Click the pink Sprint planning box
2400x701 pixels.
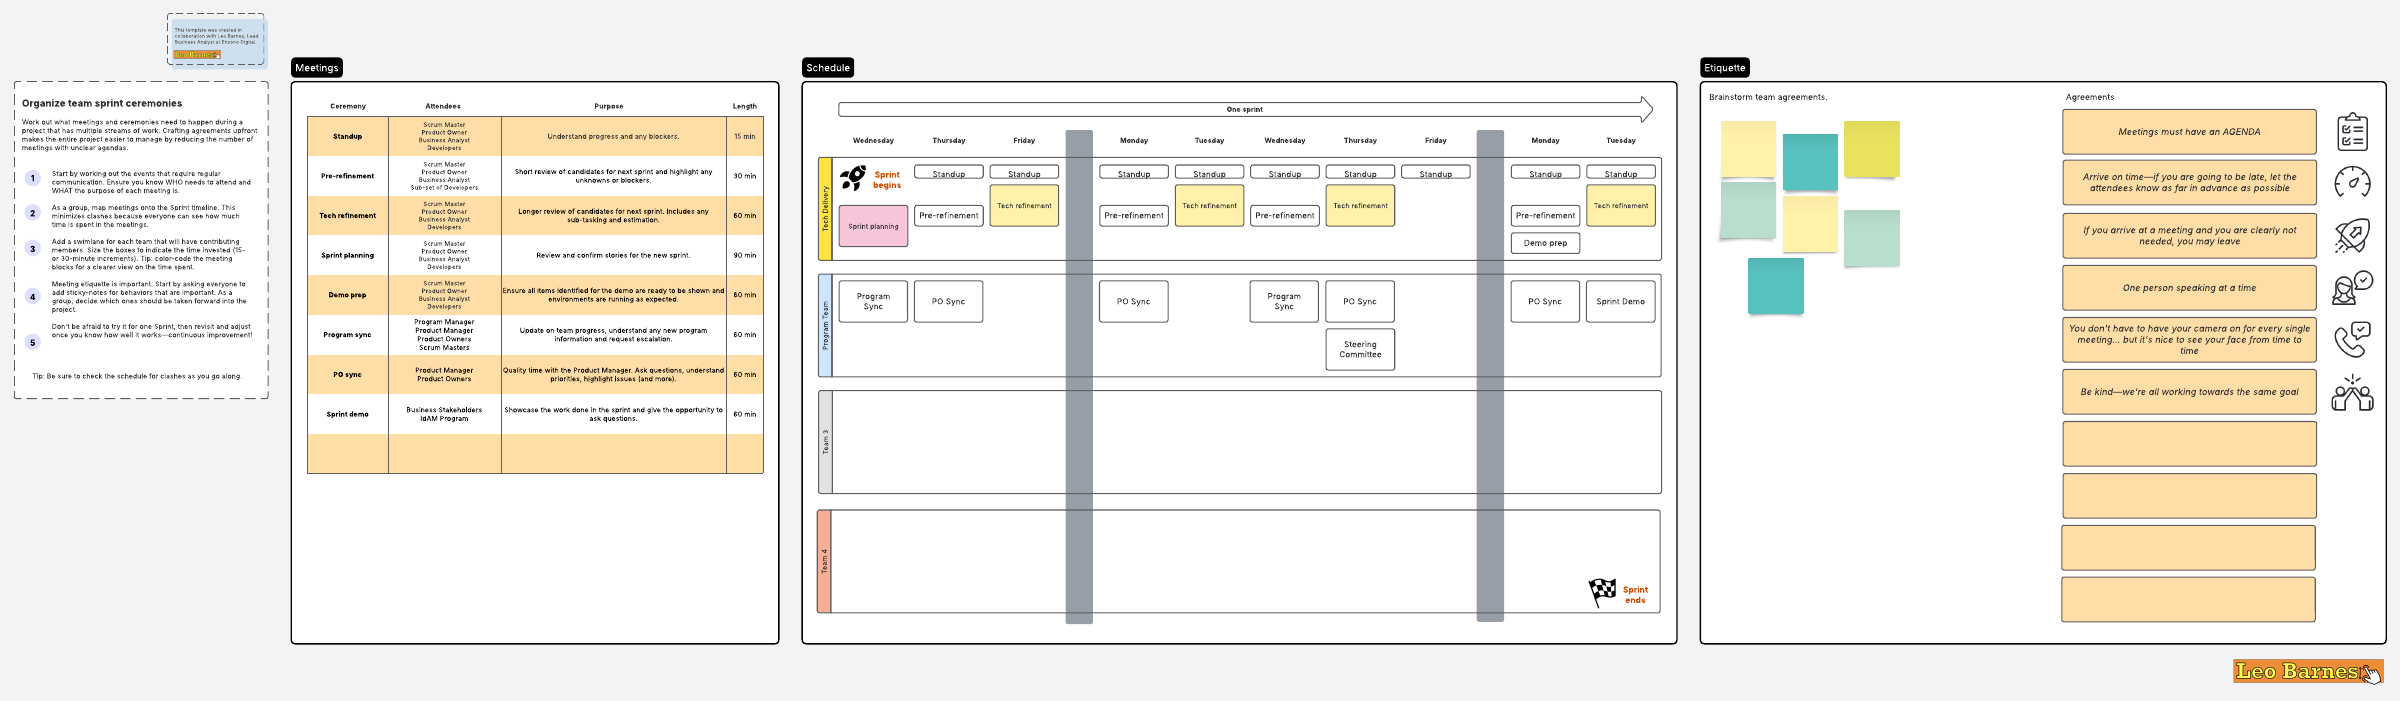[x=873, y=226]
